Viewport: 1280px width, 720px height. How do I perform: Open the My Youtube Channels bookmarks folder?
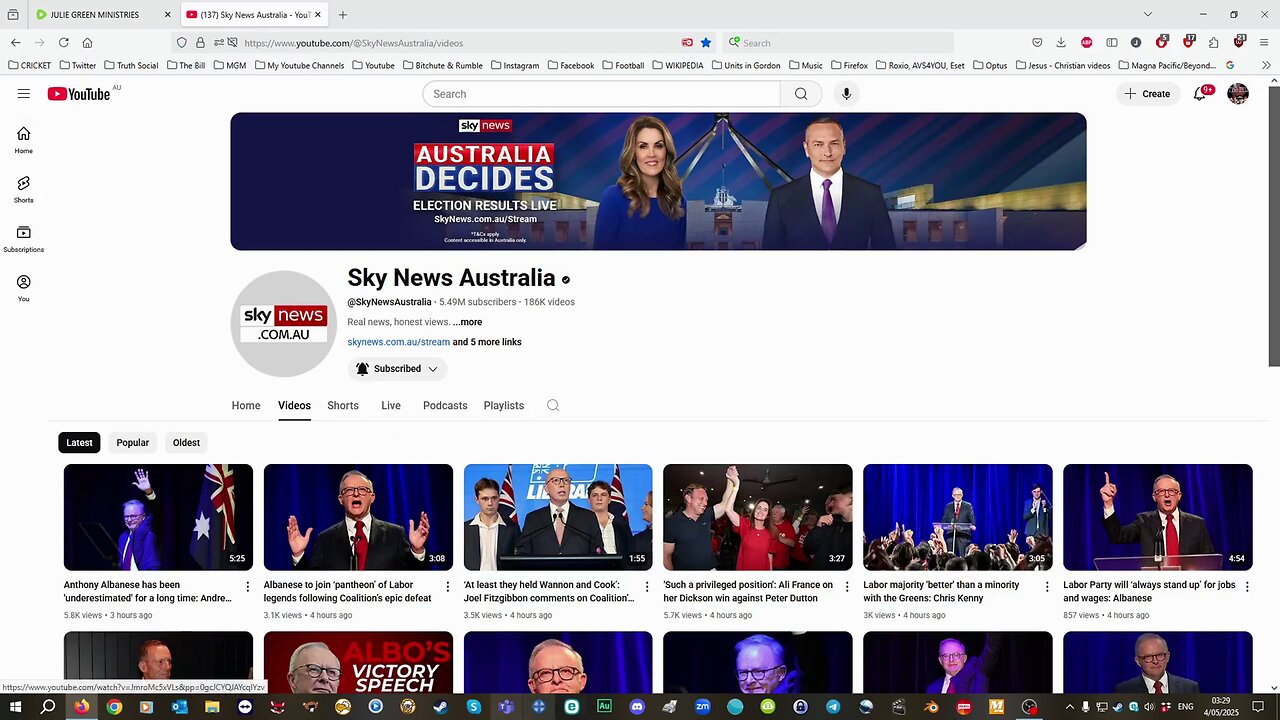click(x=299, y=66)
